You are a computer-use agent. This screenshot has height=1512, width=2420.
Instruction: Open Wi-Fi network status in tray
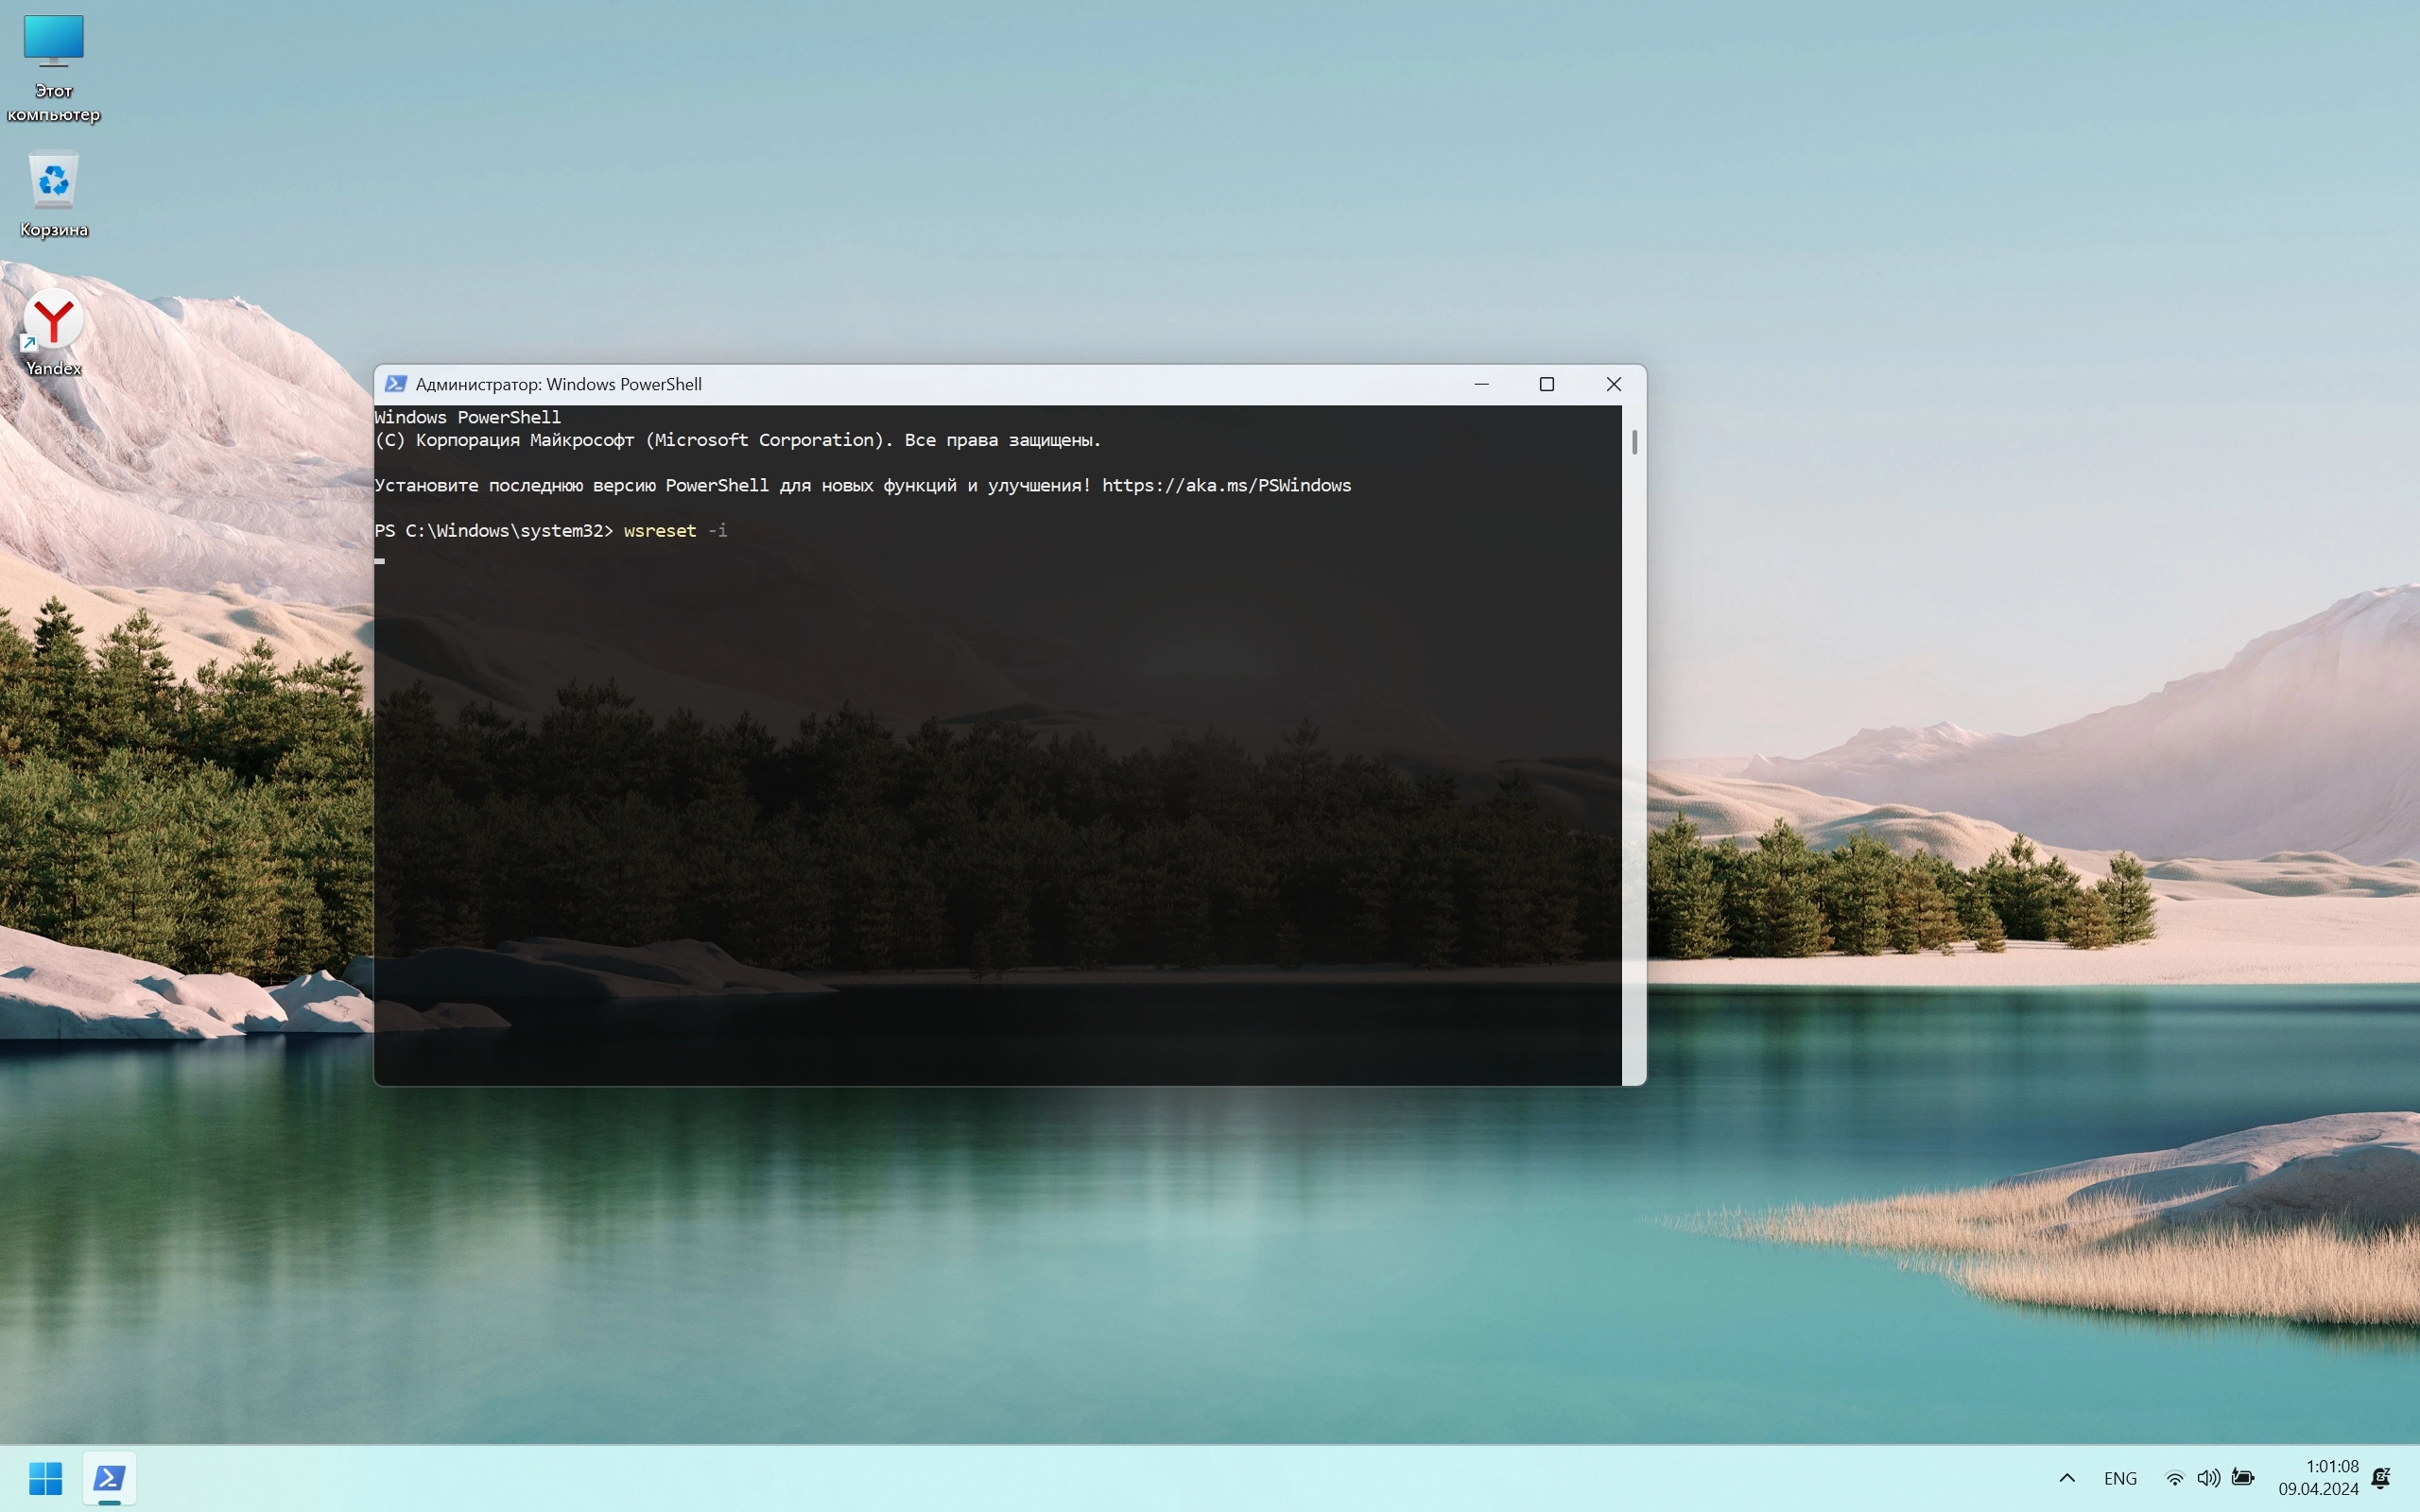click(2174, 1478)
